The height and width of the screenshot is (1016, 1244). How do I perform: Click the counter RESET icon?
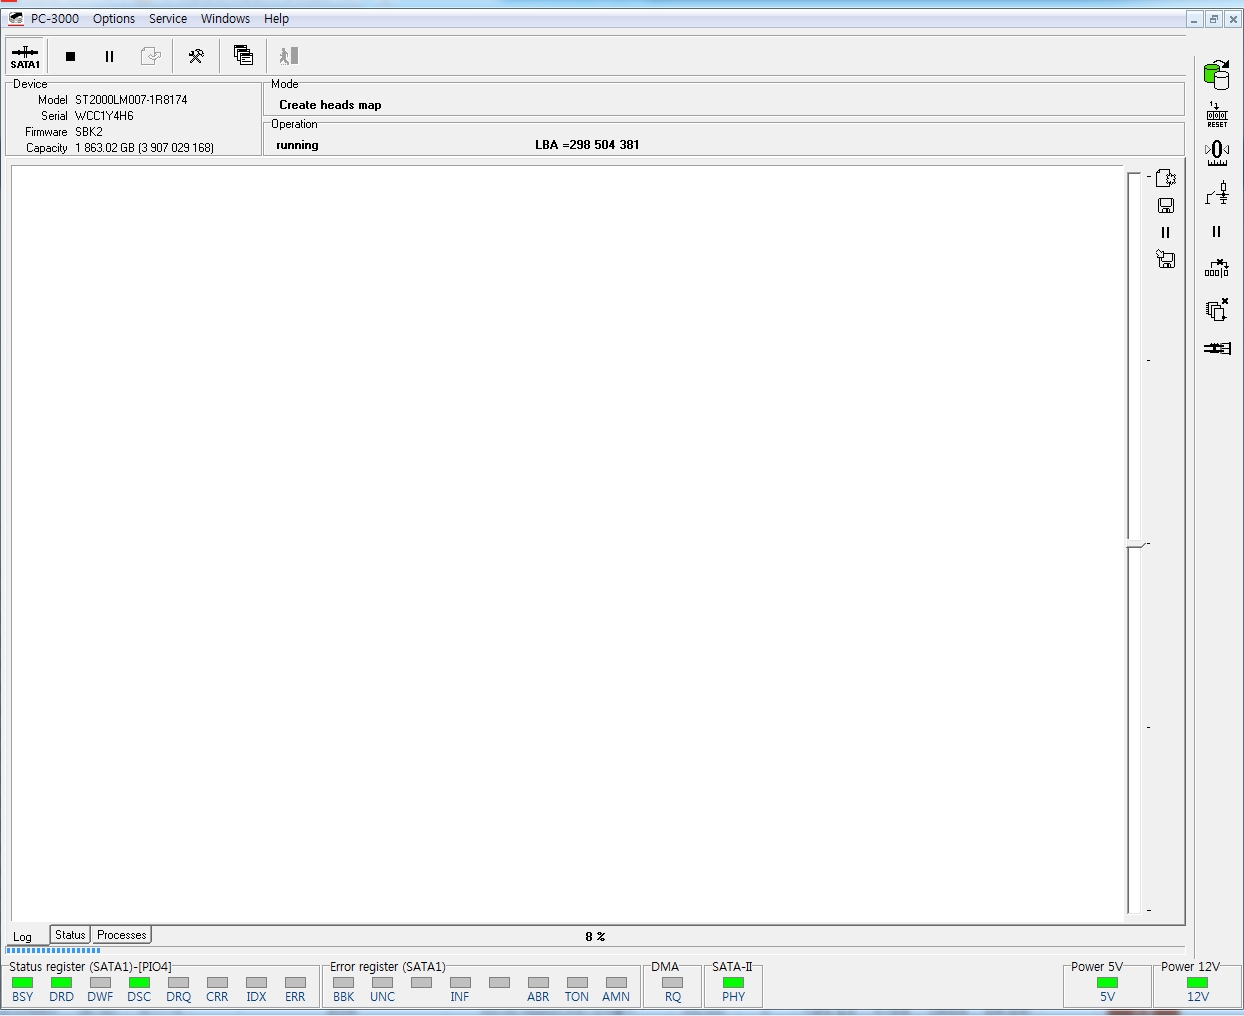(1217, 114)
